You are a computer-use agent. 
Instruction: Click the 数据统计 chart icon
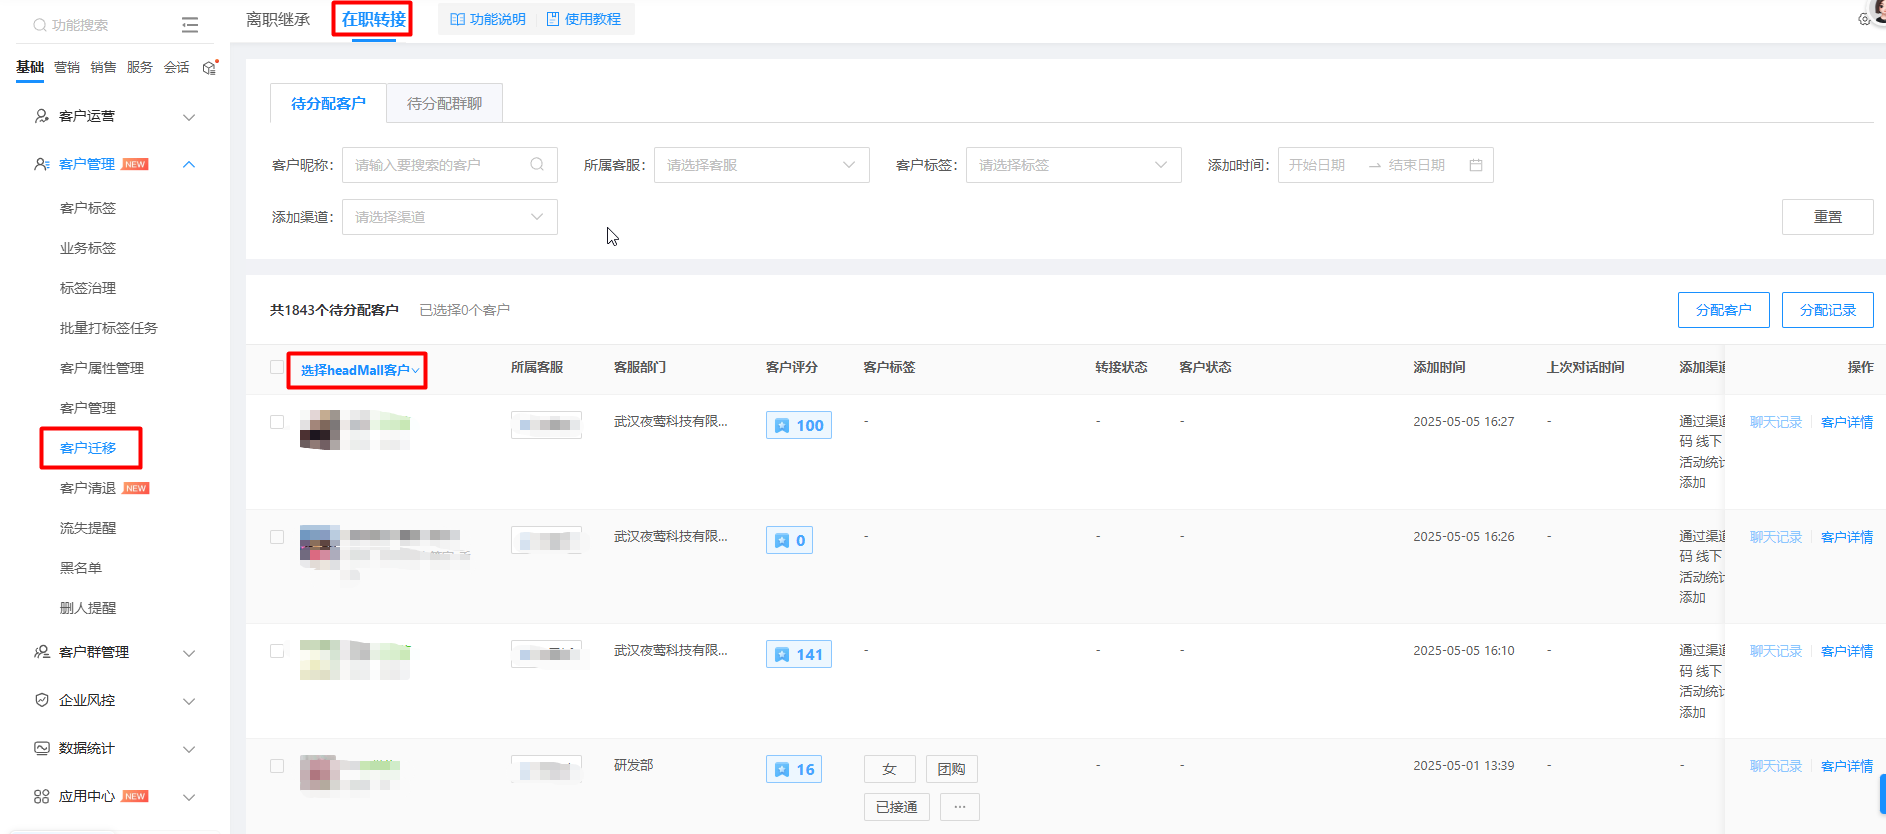[x=42, y=748]
